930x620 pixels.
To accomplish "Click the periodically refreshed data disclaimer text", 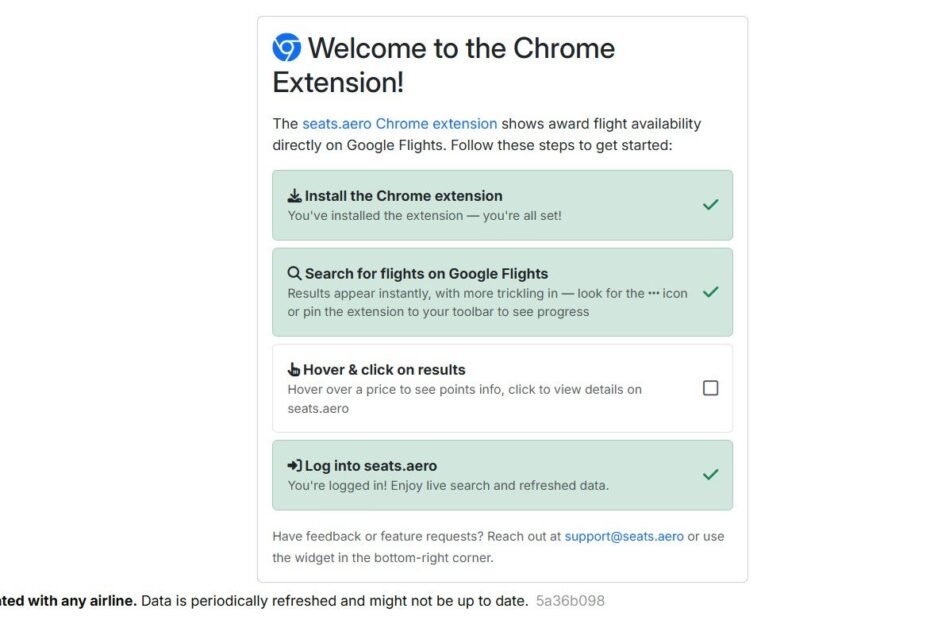I will (335, 601).
